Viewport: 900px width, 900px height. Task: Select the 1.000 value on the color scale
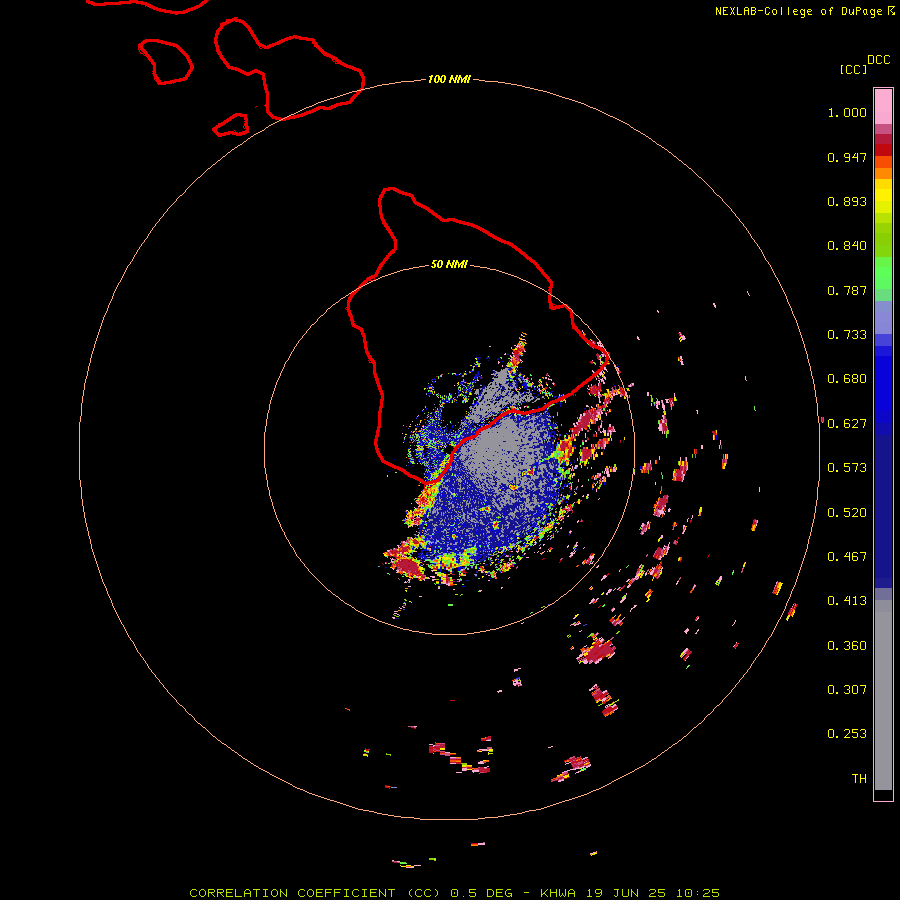point(847,112)
